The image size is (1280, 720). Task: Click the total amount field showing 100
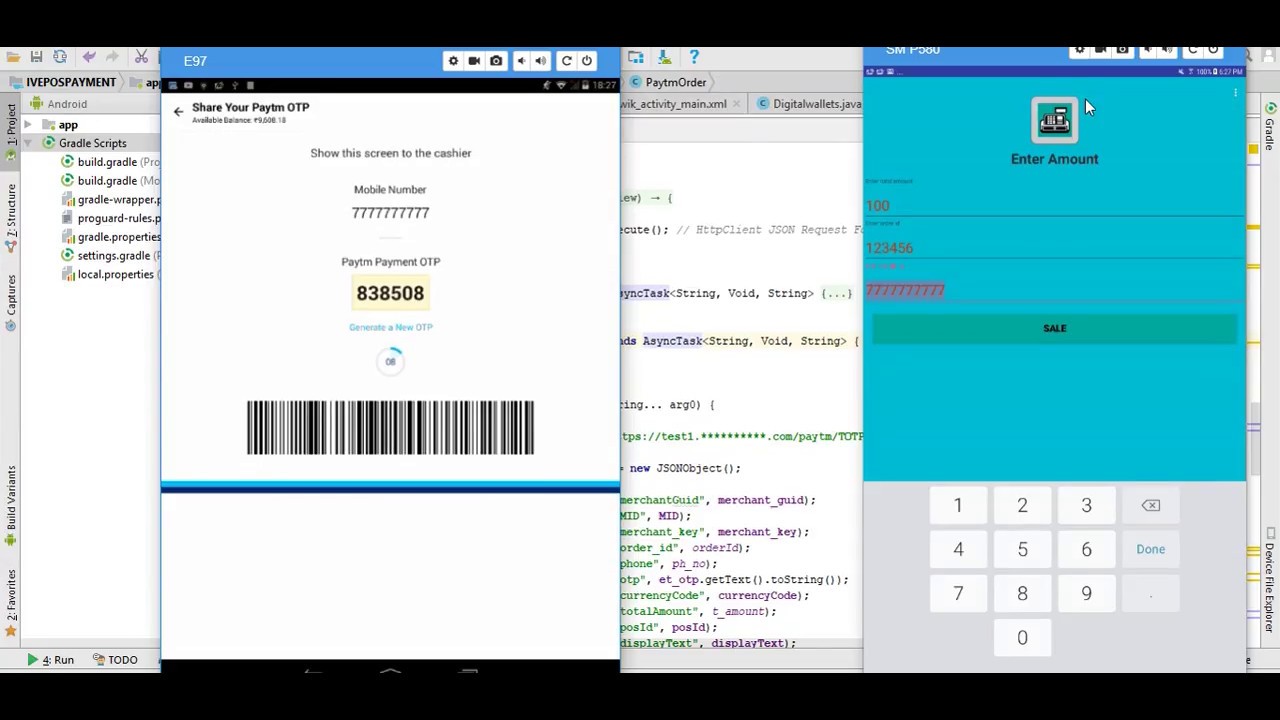pyautogui.click(x=1054, y=205)
